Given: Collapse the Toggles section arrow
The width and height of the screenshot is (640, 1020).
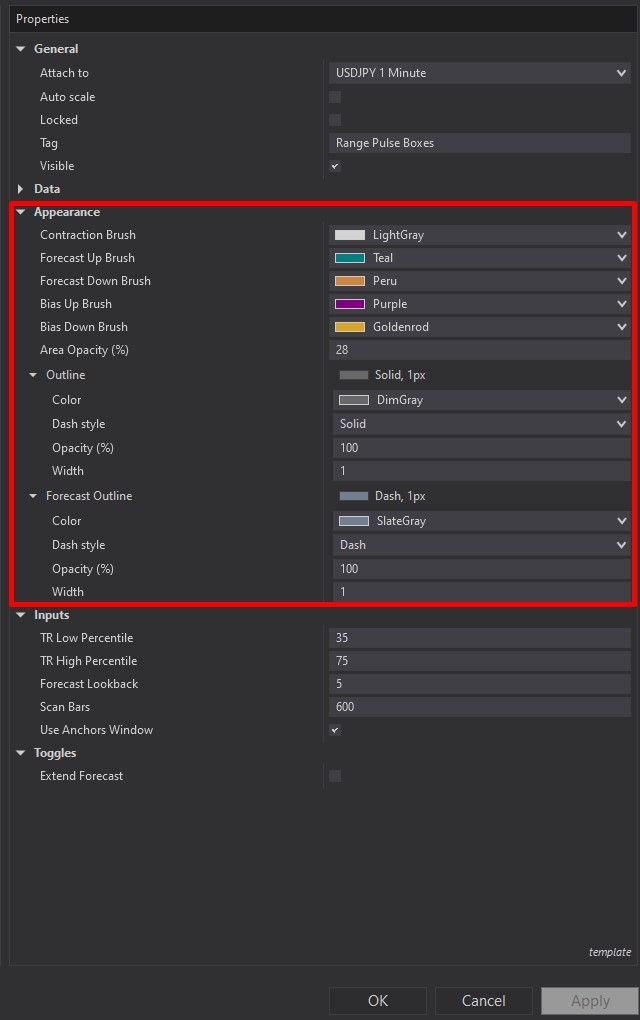Looking at the screenshot, I should [x=21, y=753].
